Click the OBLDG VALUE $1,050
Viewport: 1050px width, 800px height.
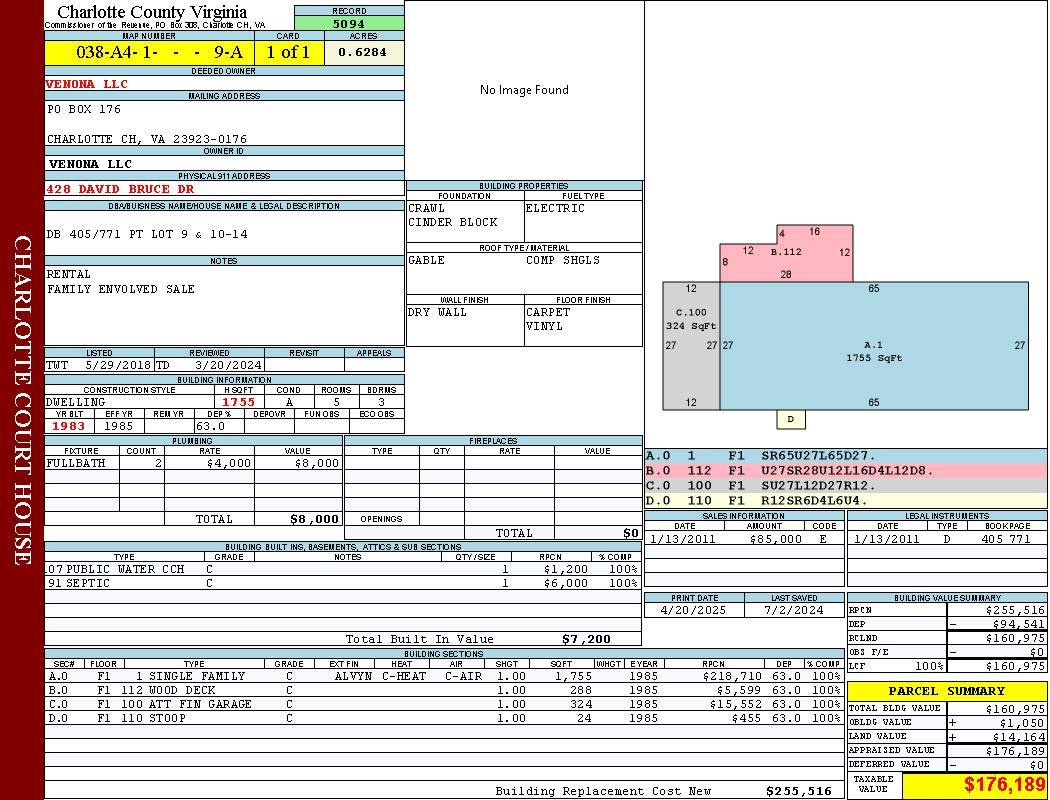tap(1022, 722)
